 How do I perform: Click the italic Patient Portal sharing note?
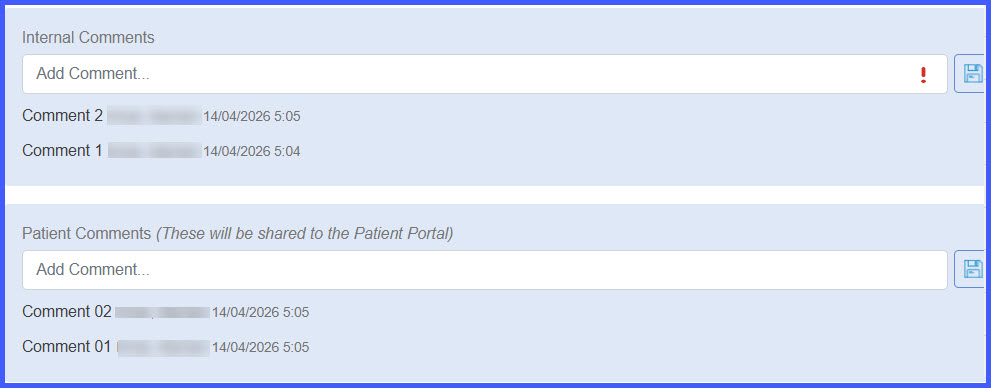(305, 233)
